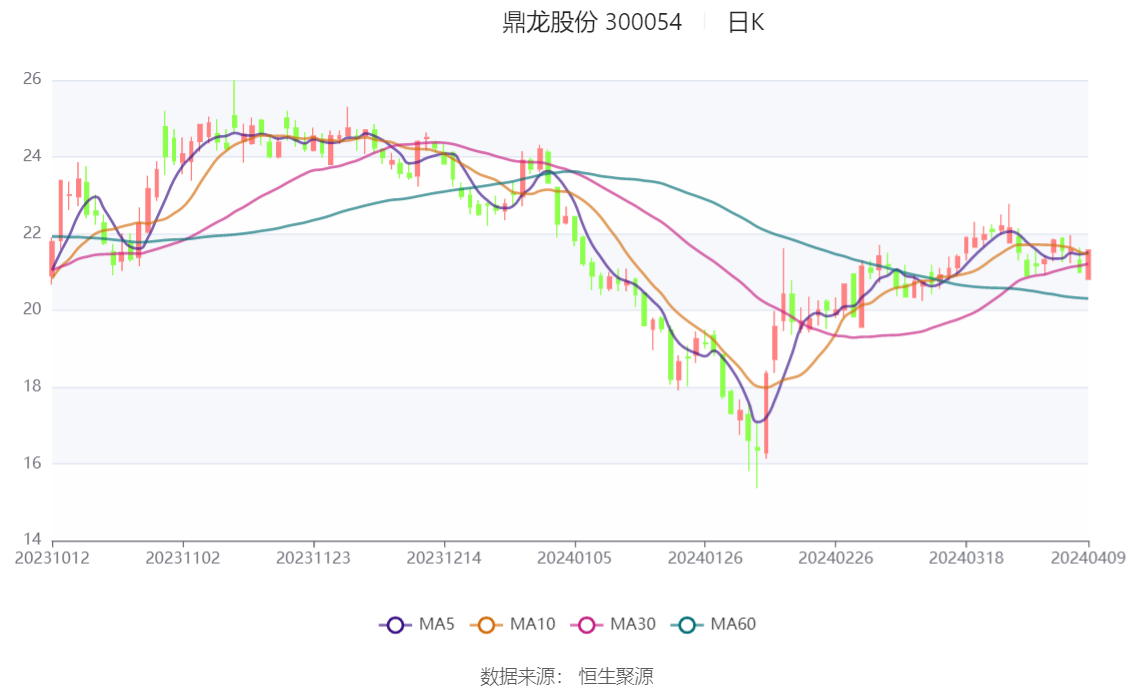1134x689 pixels.
Task: Click the lowest candlestick's long lower wick
Action: tap(757, 470)
